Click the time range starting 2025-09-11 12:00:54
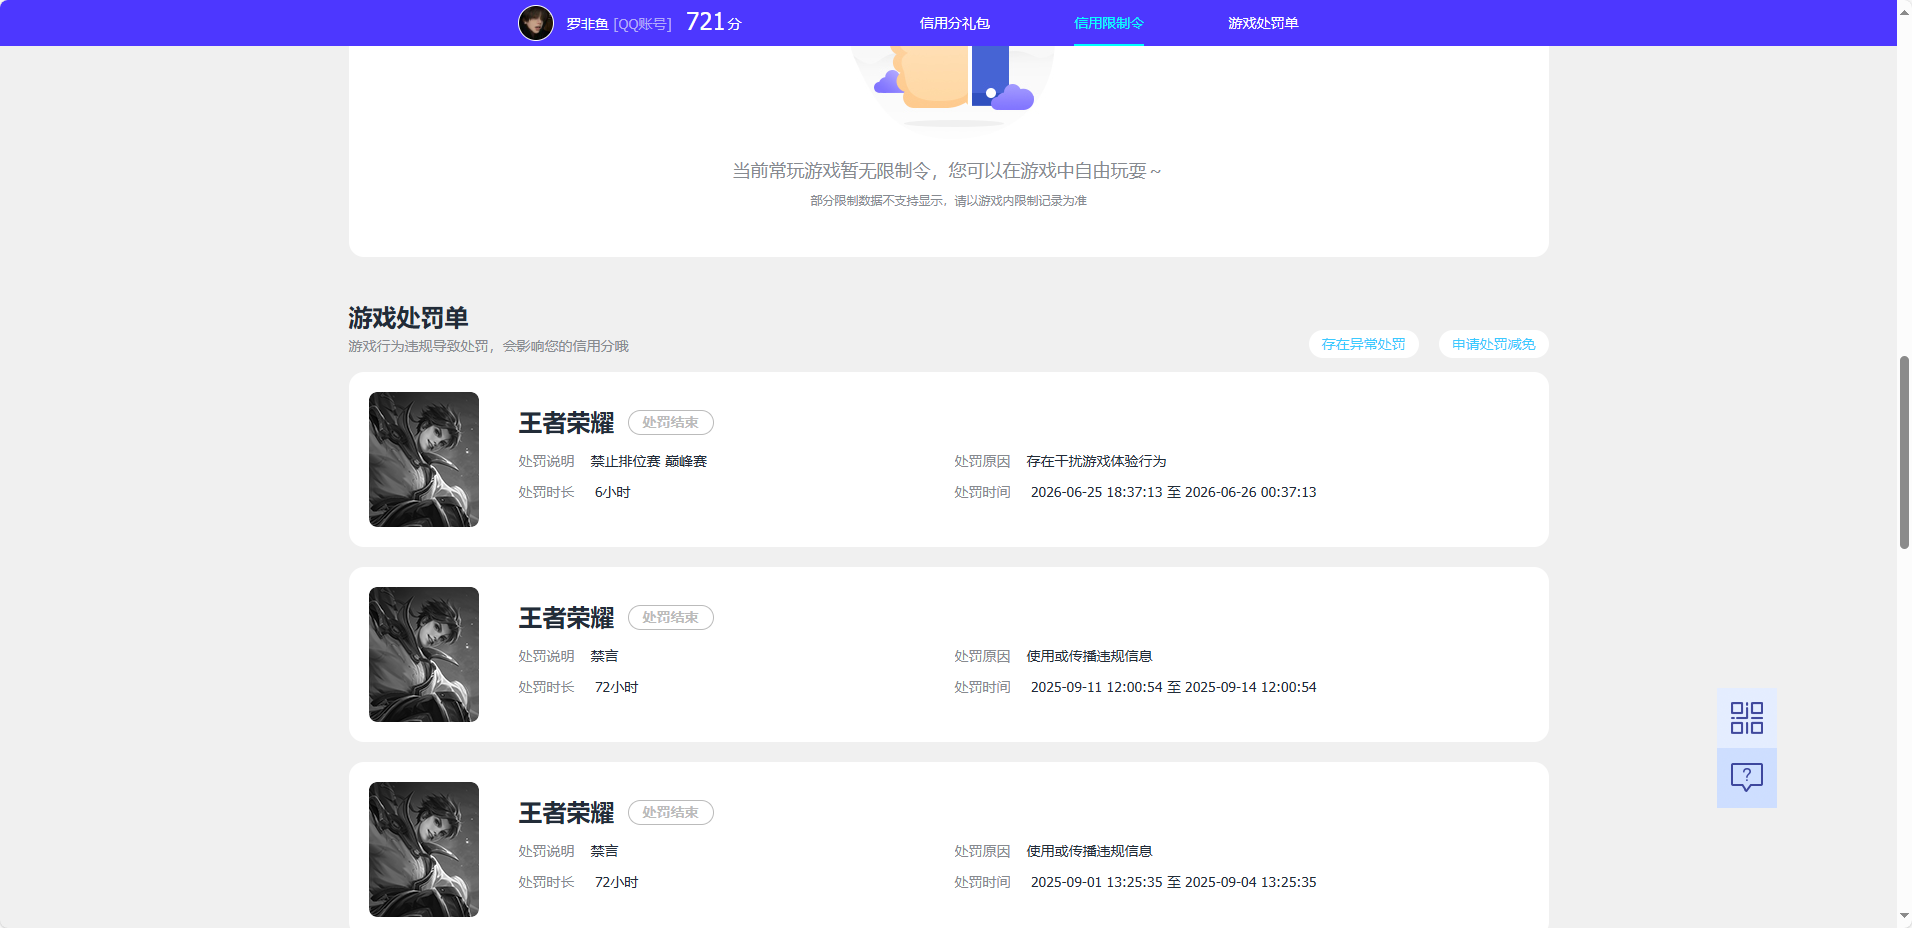The image size is (1912, 928). 1173,688
